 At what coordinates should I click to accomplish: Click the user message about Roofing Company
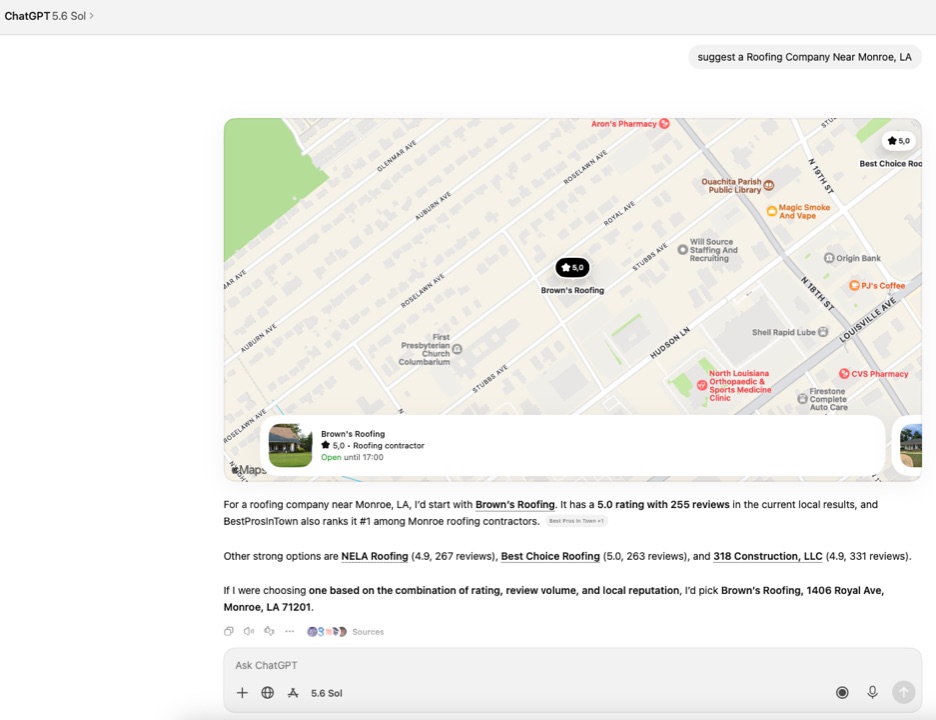click(x=804, y=57)
